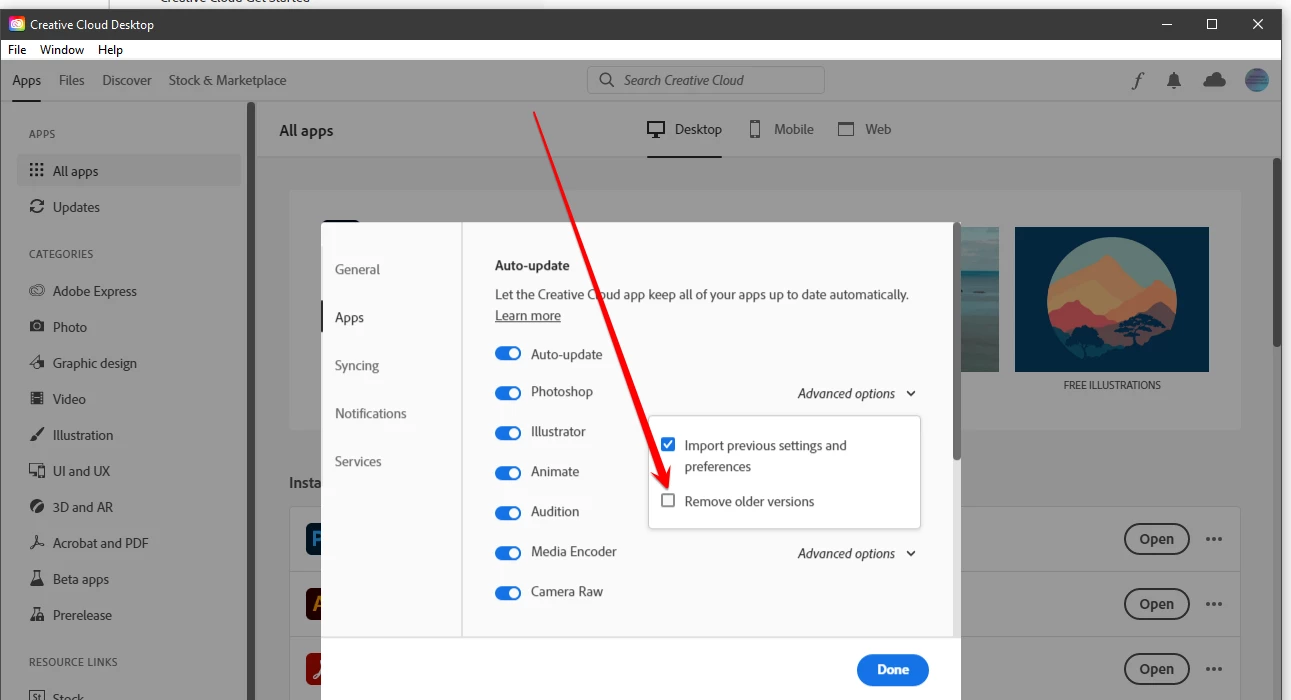Click the Done button
The height and width of the screenshot is (700, 1291).
tap(893, 670)
